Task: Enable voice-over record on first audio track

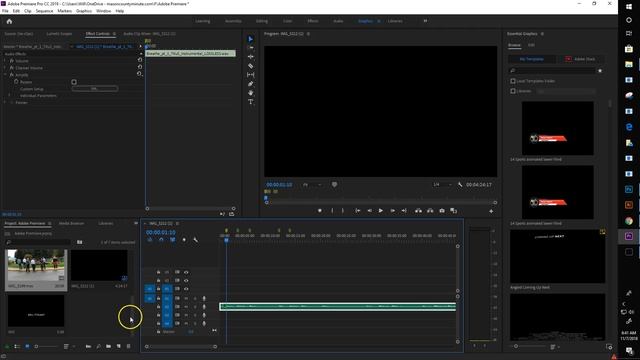Action: point(204,299)
